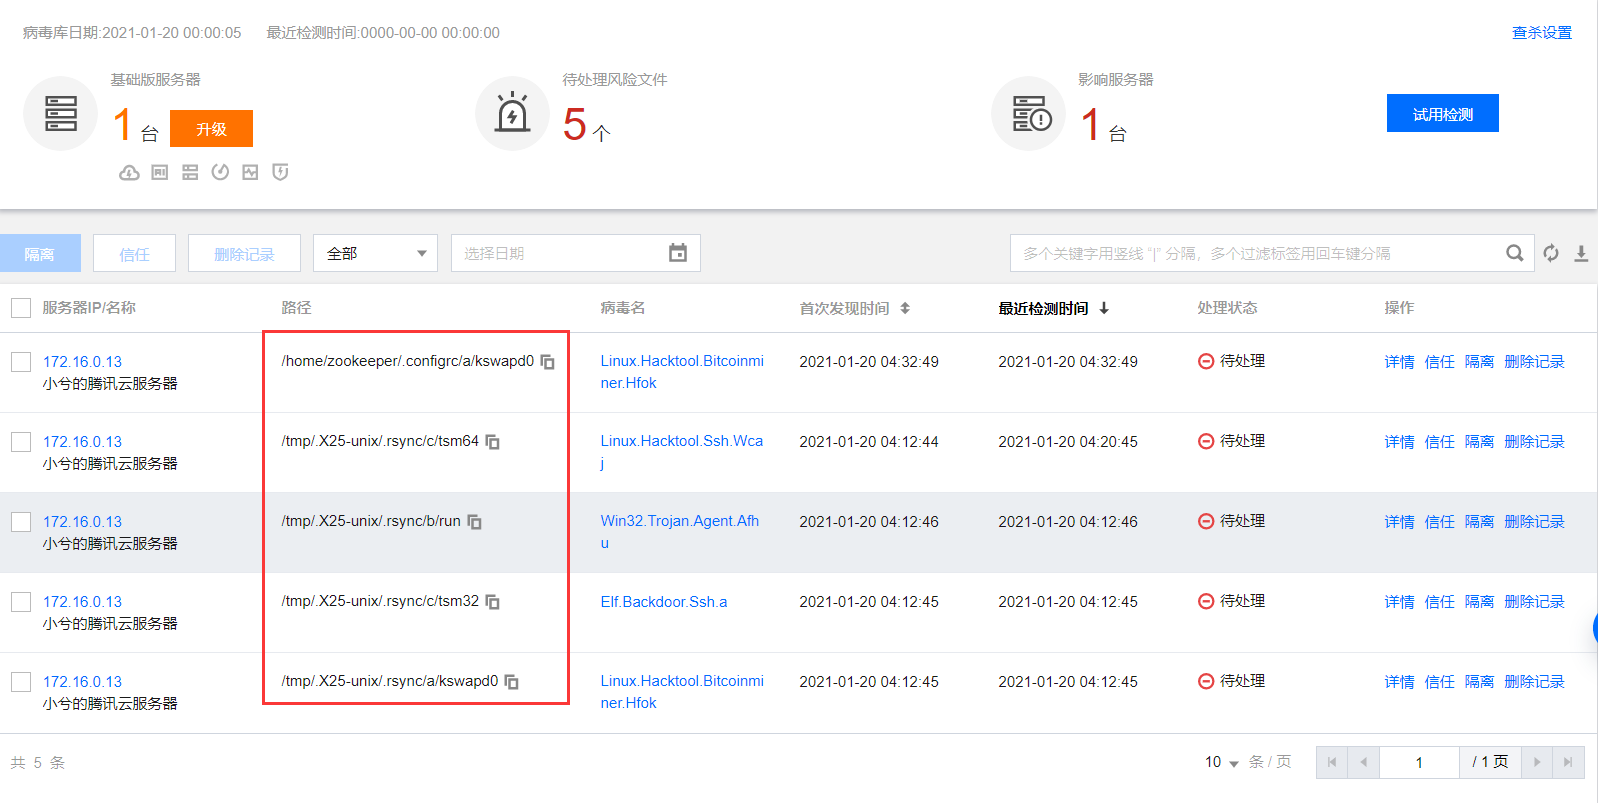Click the page number input box
The width and height of the screenshot is (1598, 803).
tap(1419, 762)
